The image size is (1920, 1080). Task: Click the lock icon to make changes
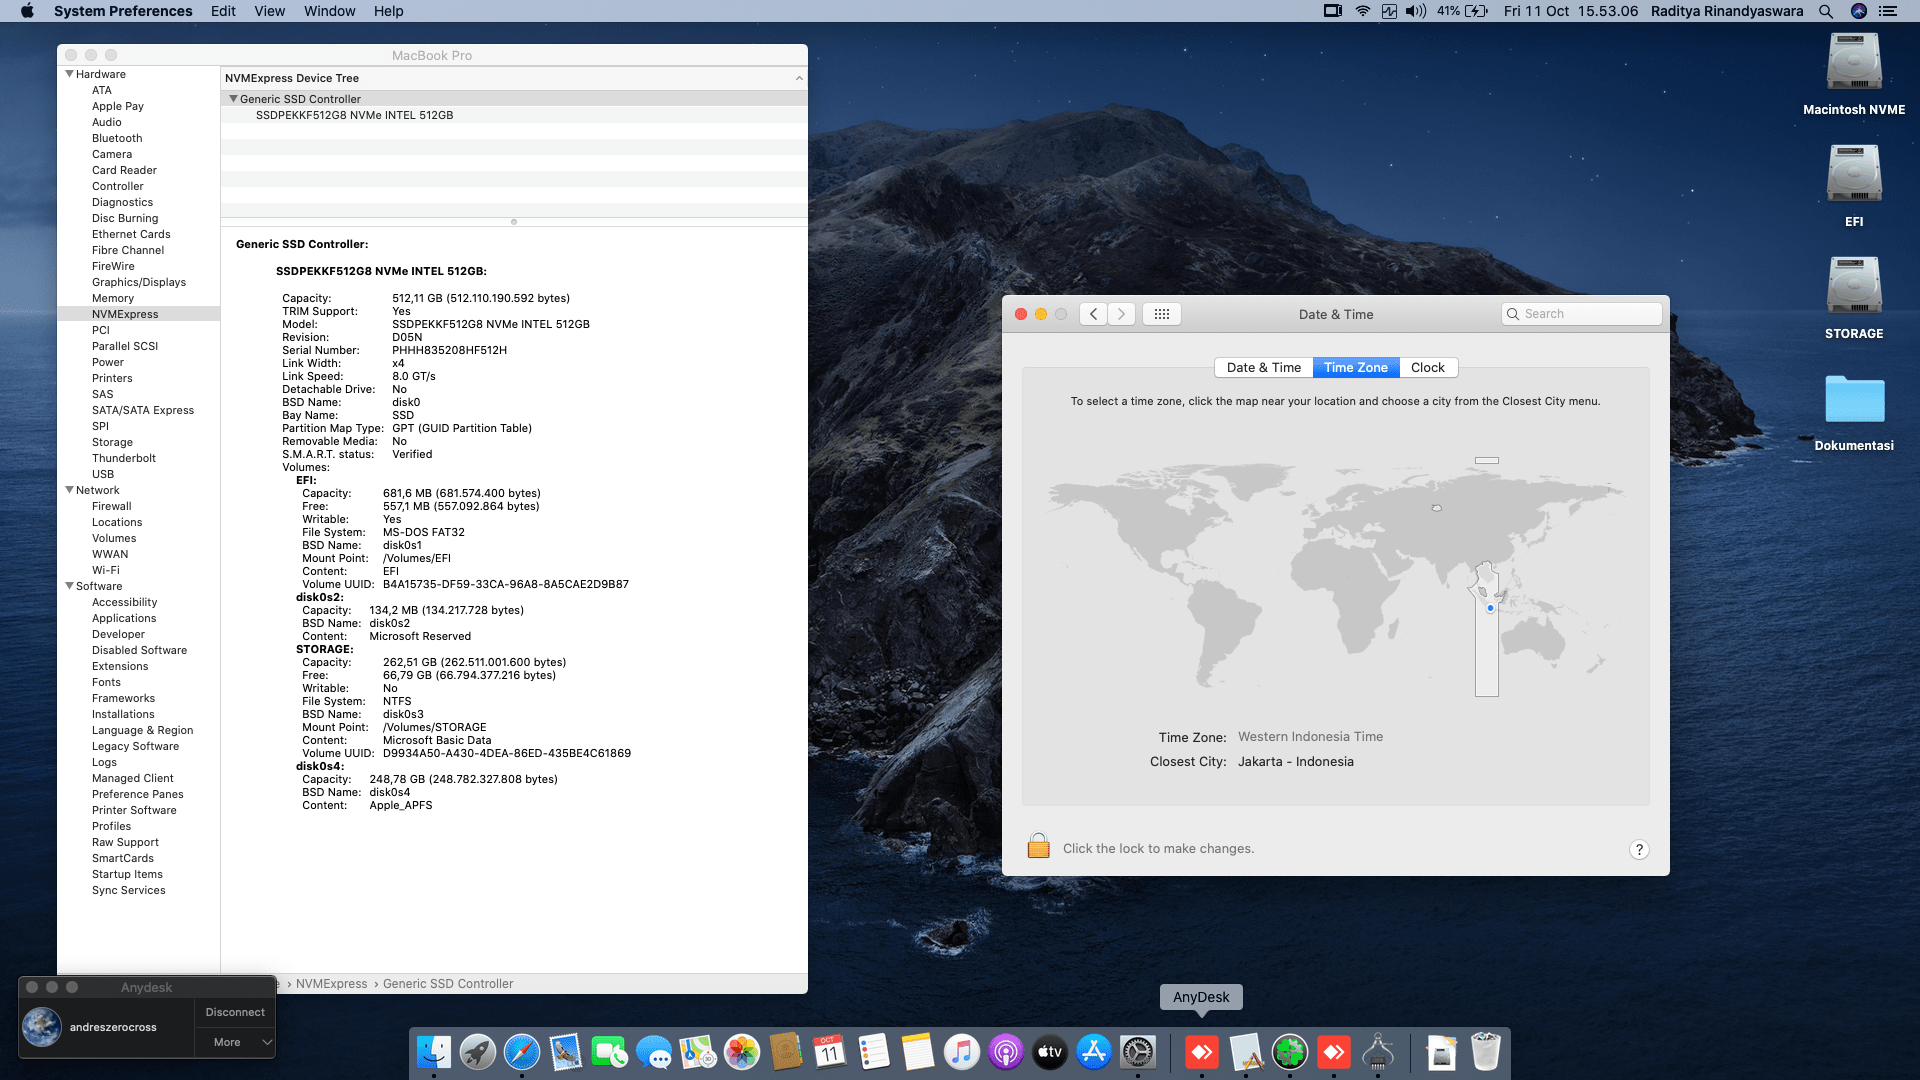click(1038, 847)
